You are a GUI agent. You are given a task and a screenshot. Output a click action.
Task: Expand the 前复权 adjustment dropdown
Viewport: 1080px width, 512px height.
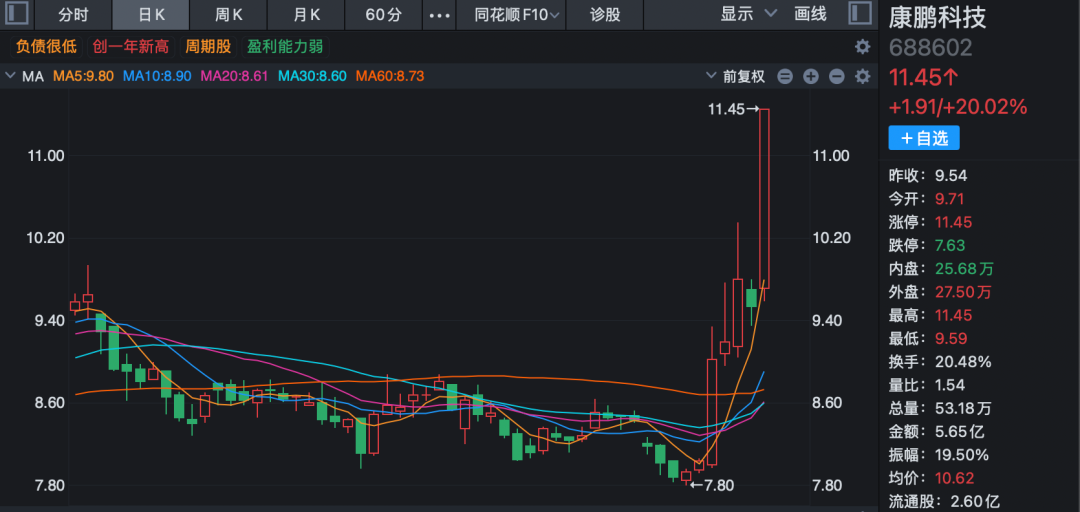(x=735, y=76)
